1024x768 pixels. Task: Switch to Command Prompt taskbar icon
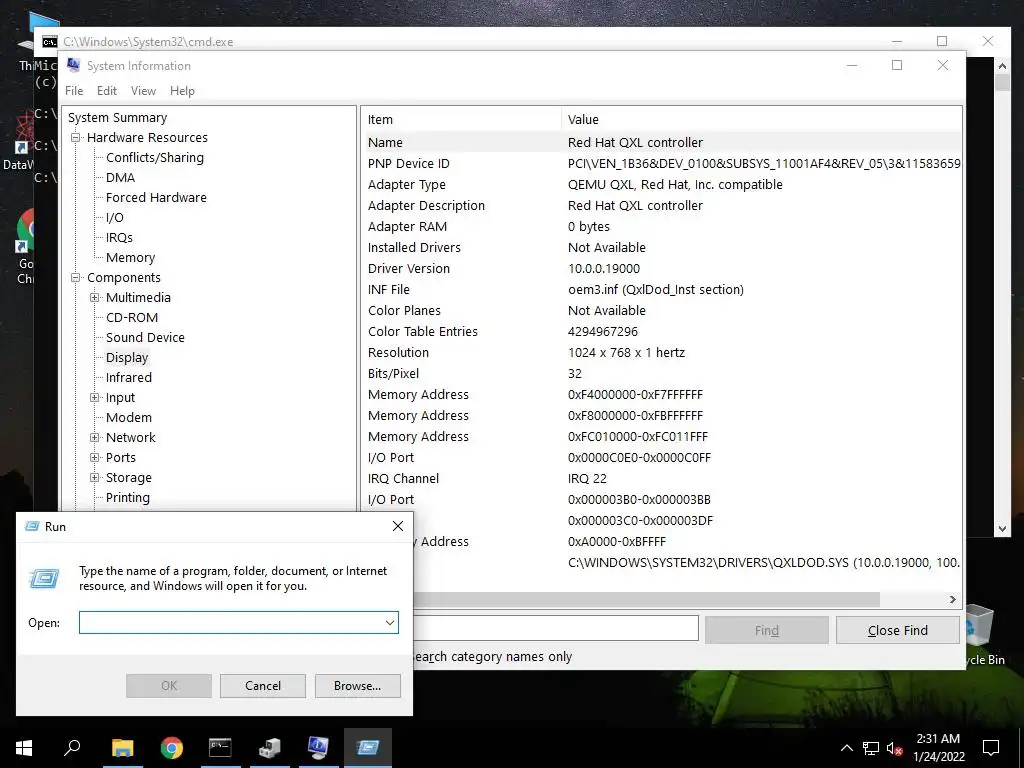click(220, 748)
